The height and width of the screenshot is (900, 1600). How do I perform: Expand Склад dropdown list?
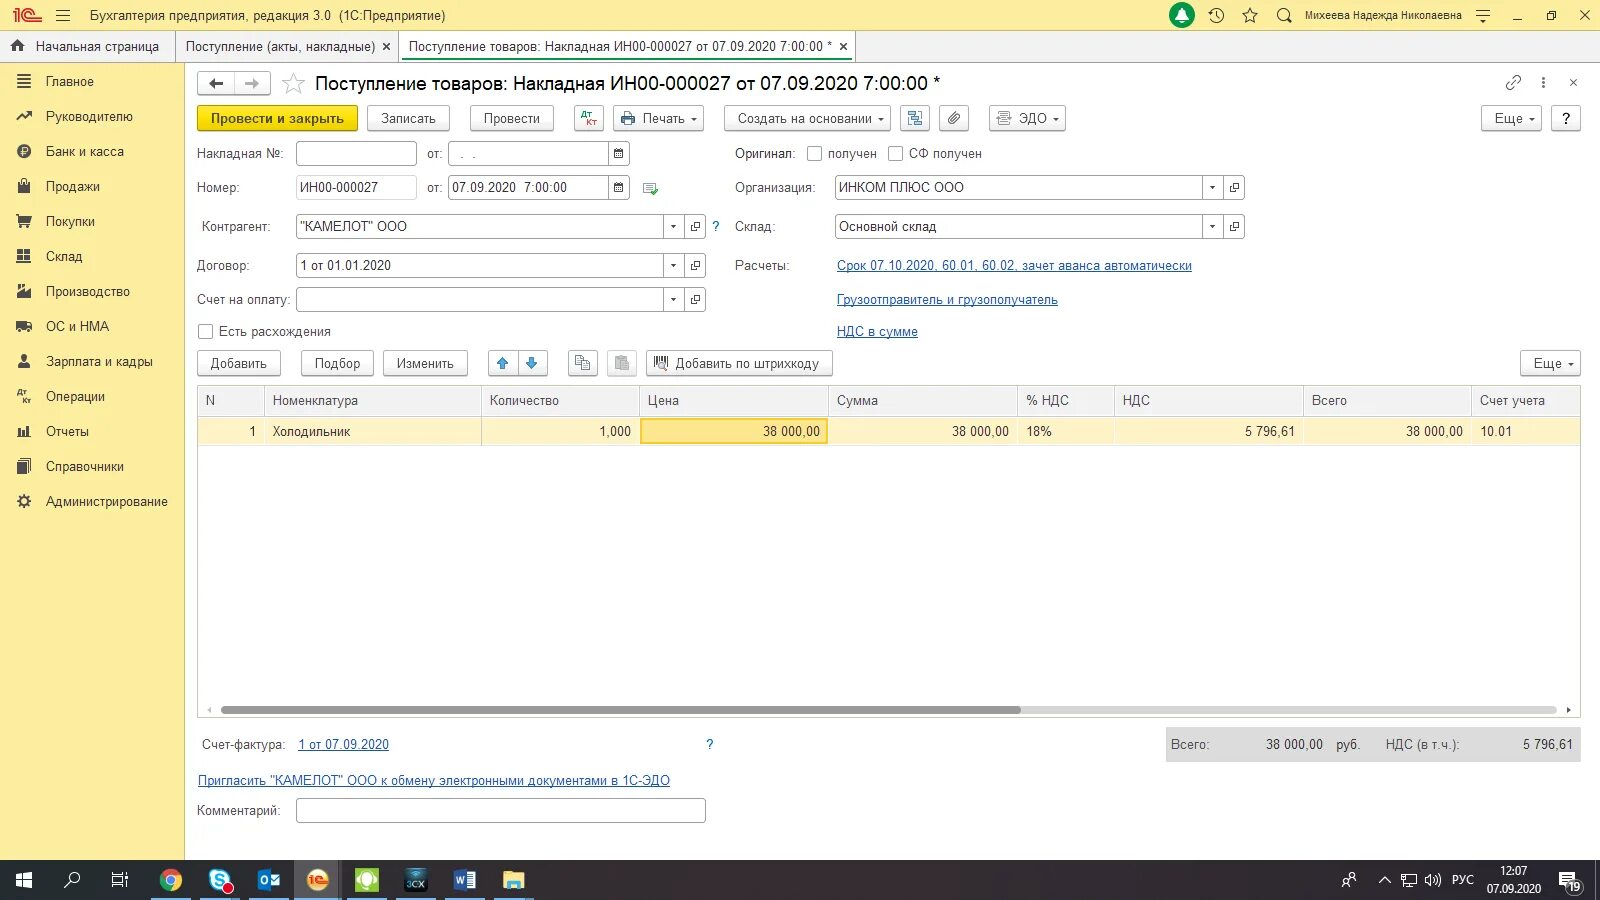pyautogui.click(x=1212, y=227)
